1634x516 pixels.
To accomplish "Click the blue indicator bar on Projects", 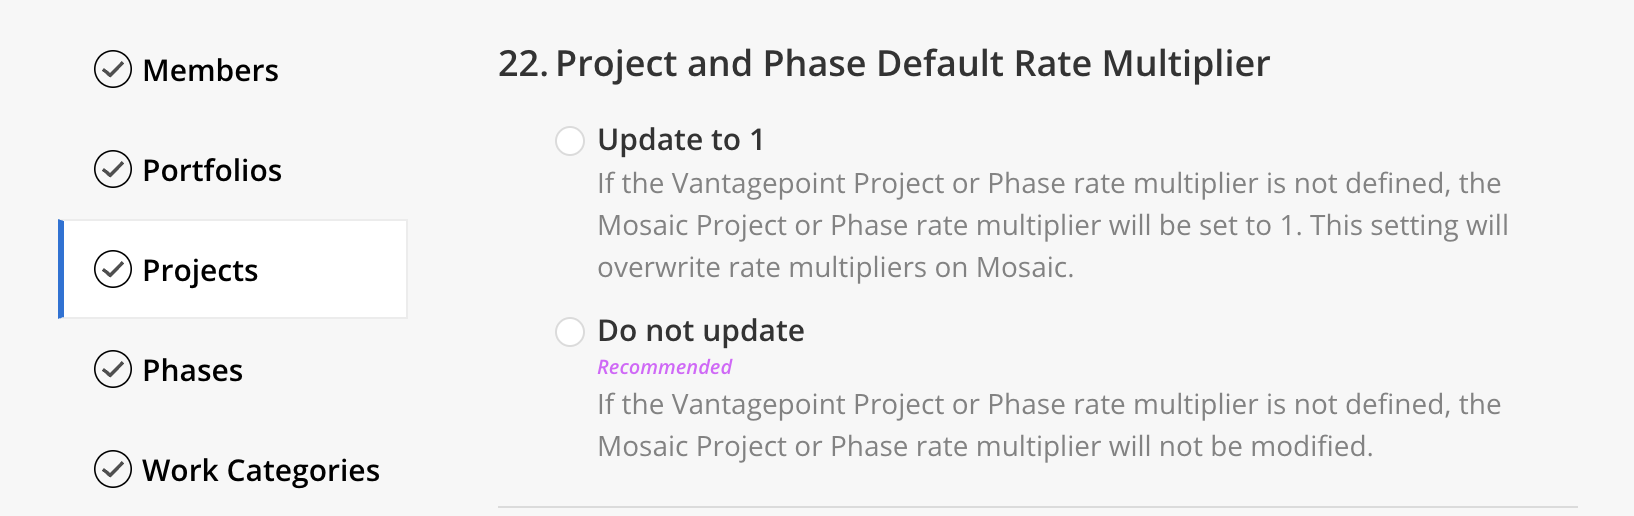I will click(x=61, y=269).
